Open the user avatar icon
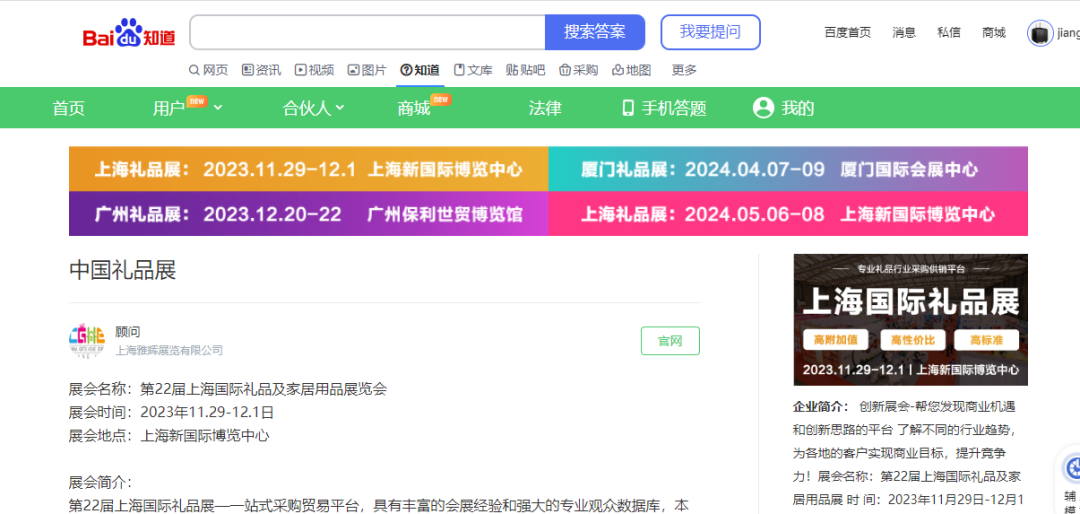The image size is (1080, 514). [1040, 33]
